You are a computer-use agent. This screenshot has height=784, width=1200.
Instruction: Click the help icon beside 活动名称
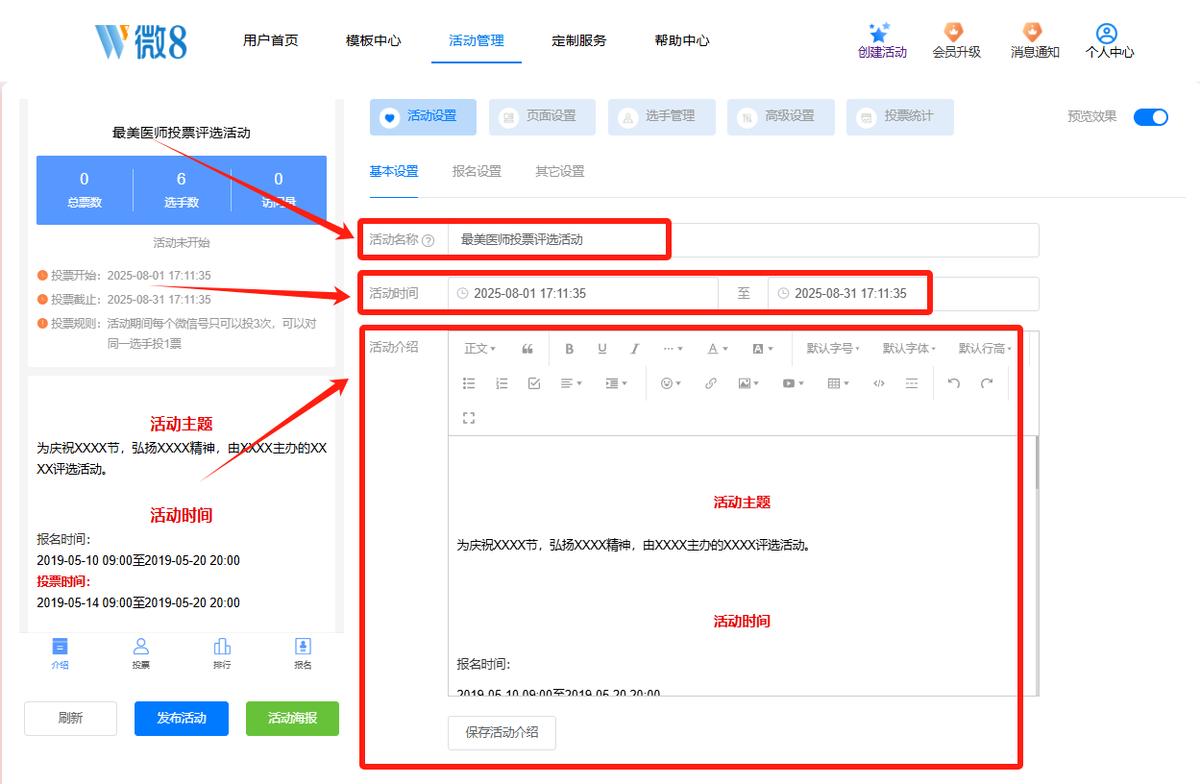(428, 240)
